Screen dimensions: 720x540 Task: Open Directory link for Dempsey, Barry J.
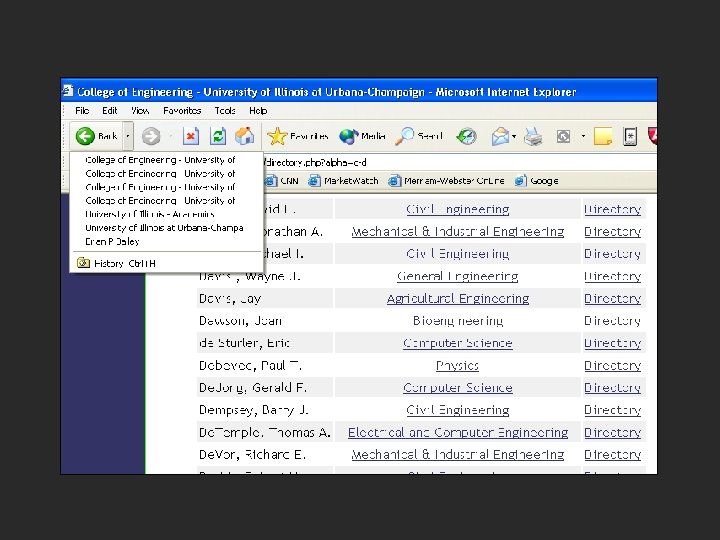point(612,410)
